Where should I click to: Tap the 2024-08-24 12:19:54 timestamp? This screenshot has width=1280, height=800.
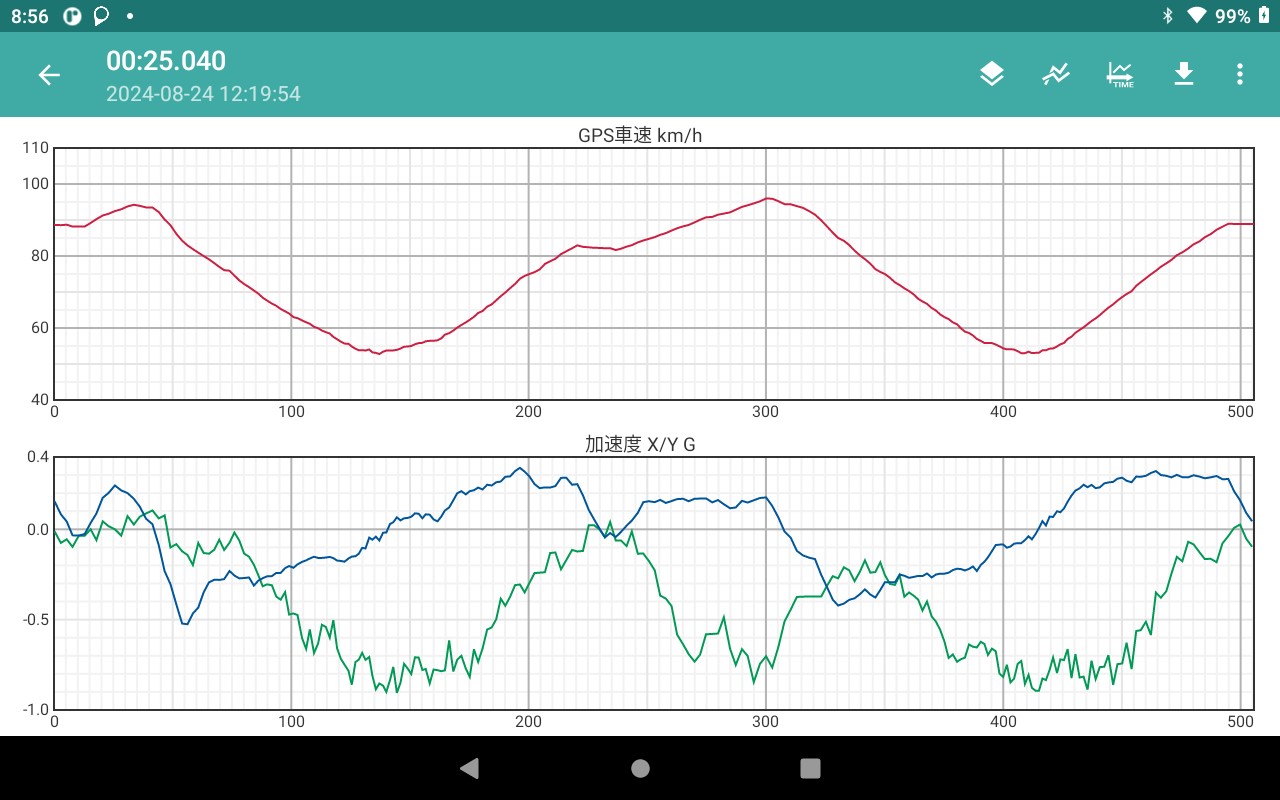click(x=203, y=94)
